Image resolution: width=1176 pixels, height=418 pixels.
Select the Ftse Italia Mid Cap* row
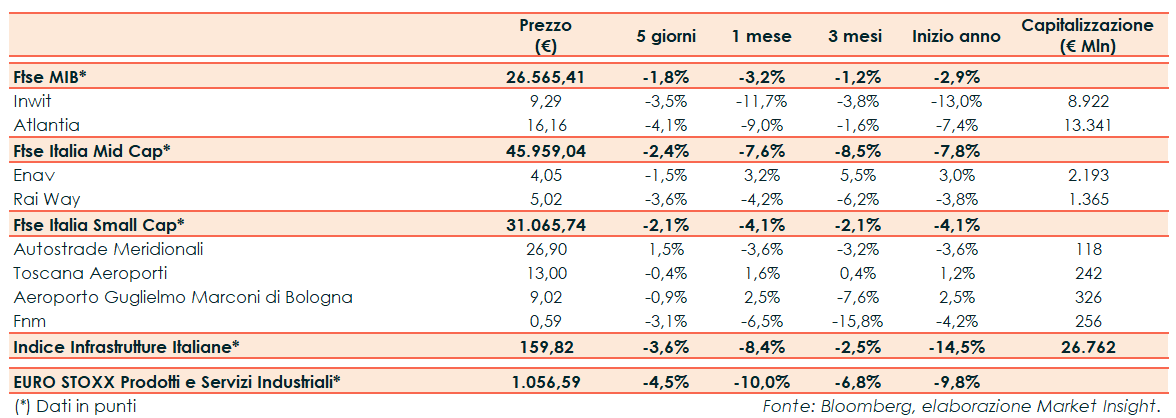91,150
